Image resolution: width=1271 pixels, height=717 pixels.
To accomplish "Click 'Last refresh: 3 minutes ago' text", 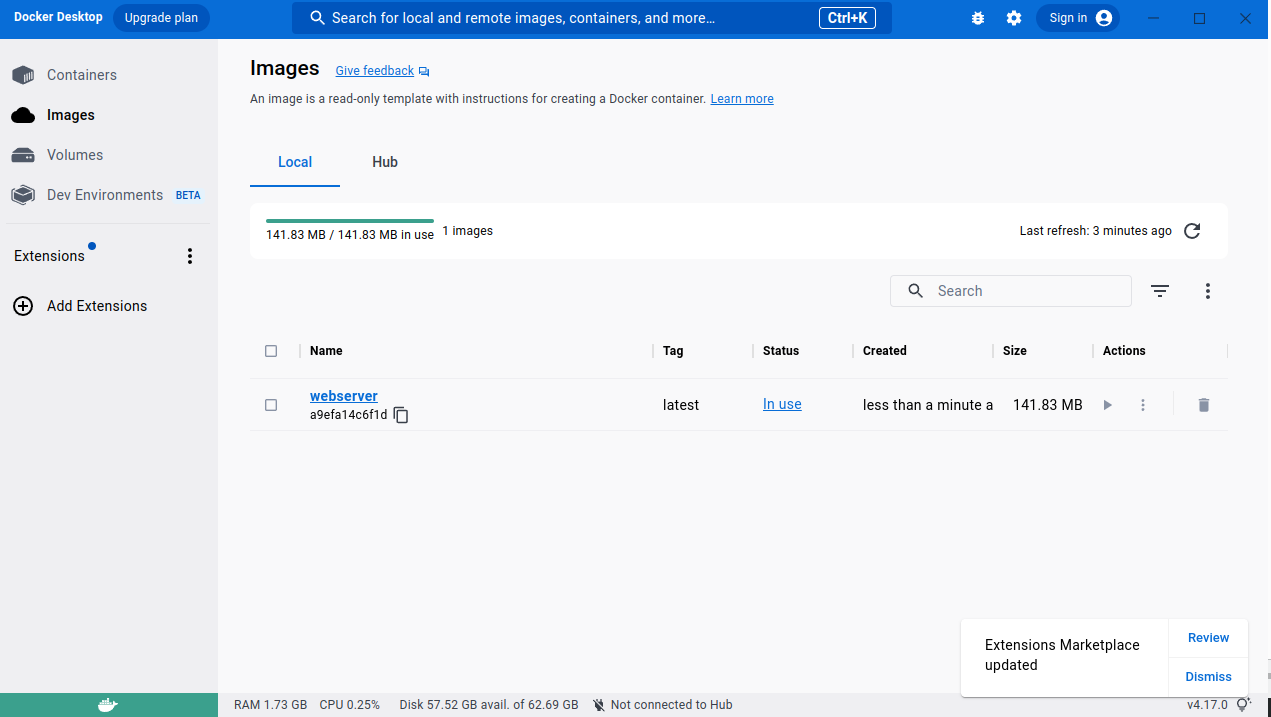I will coord(1096,231).
